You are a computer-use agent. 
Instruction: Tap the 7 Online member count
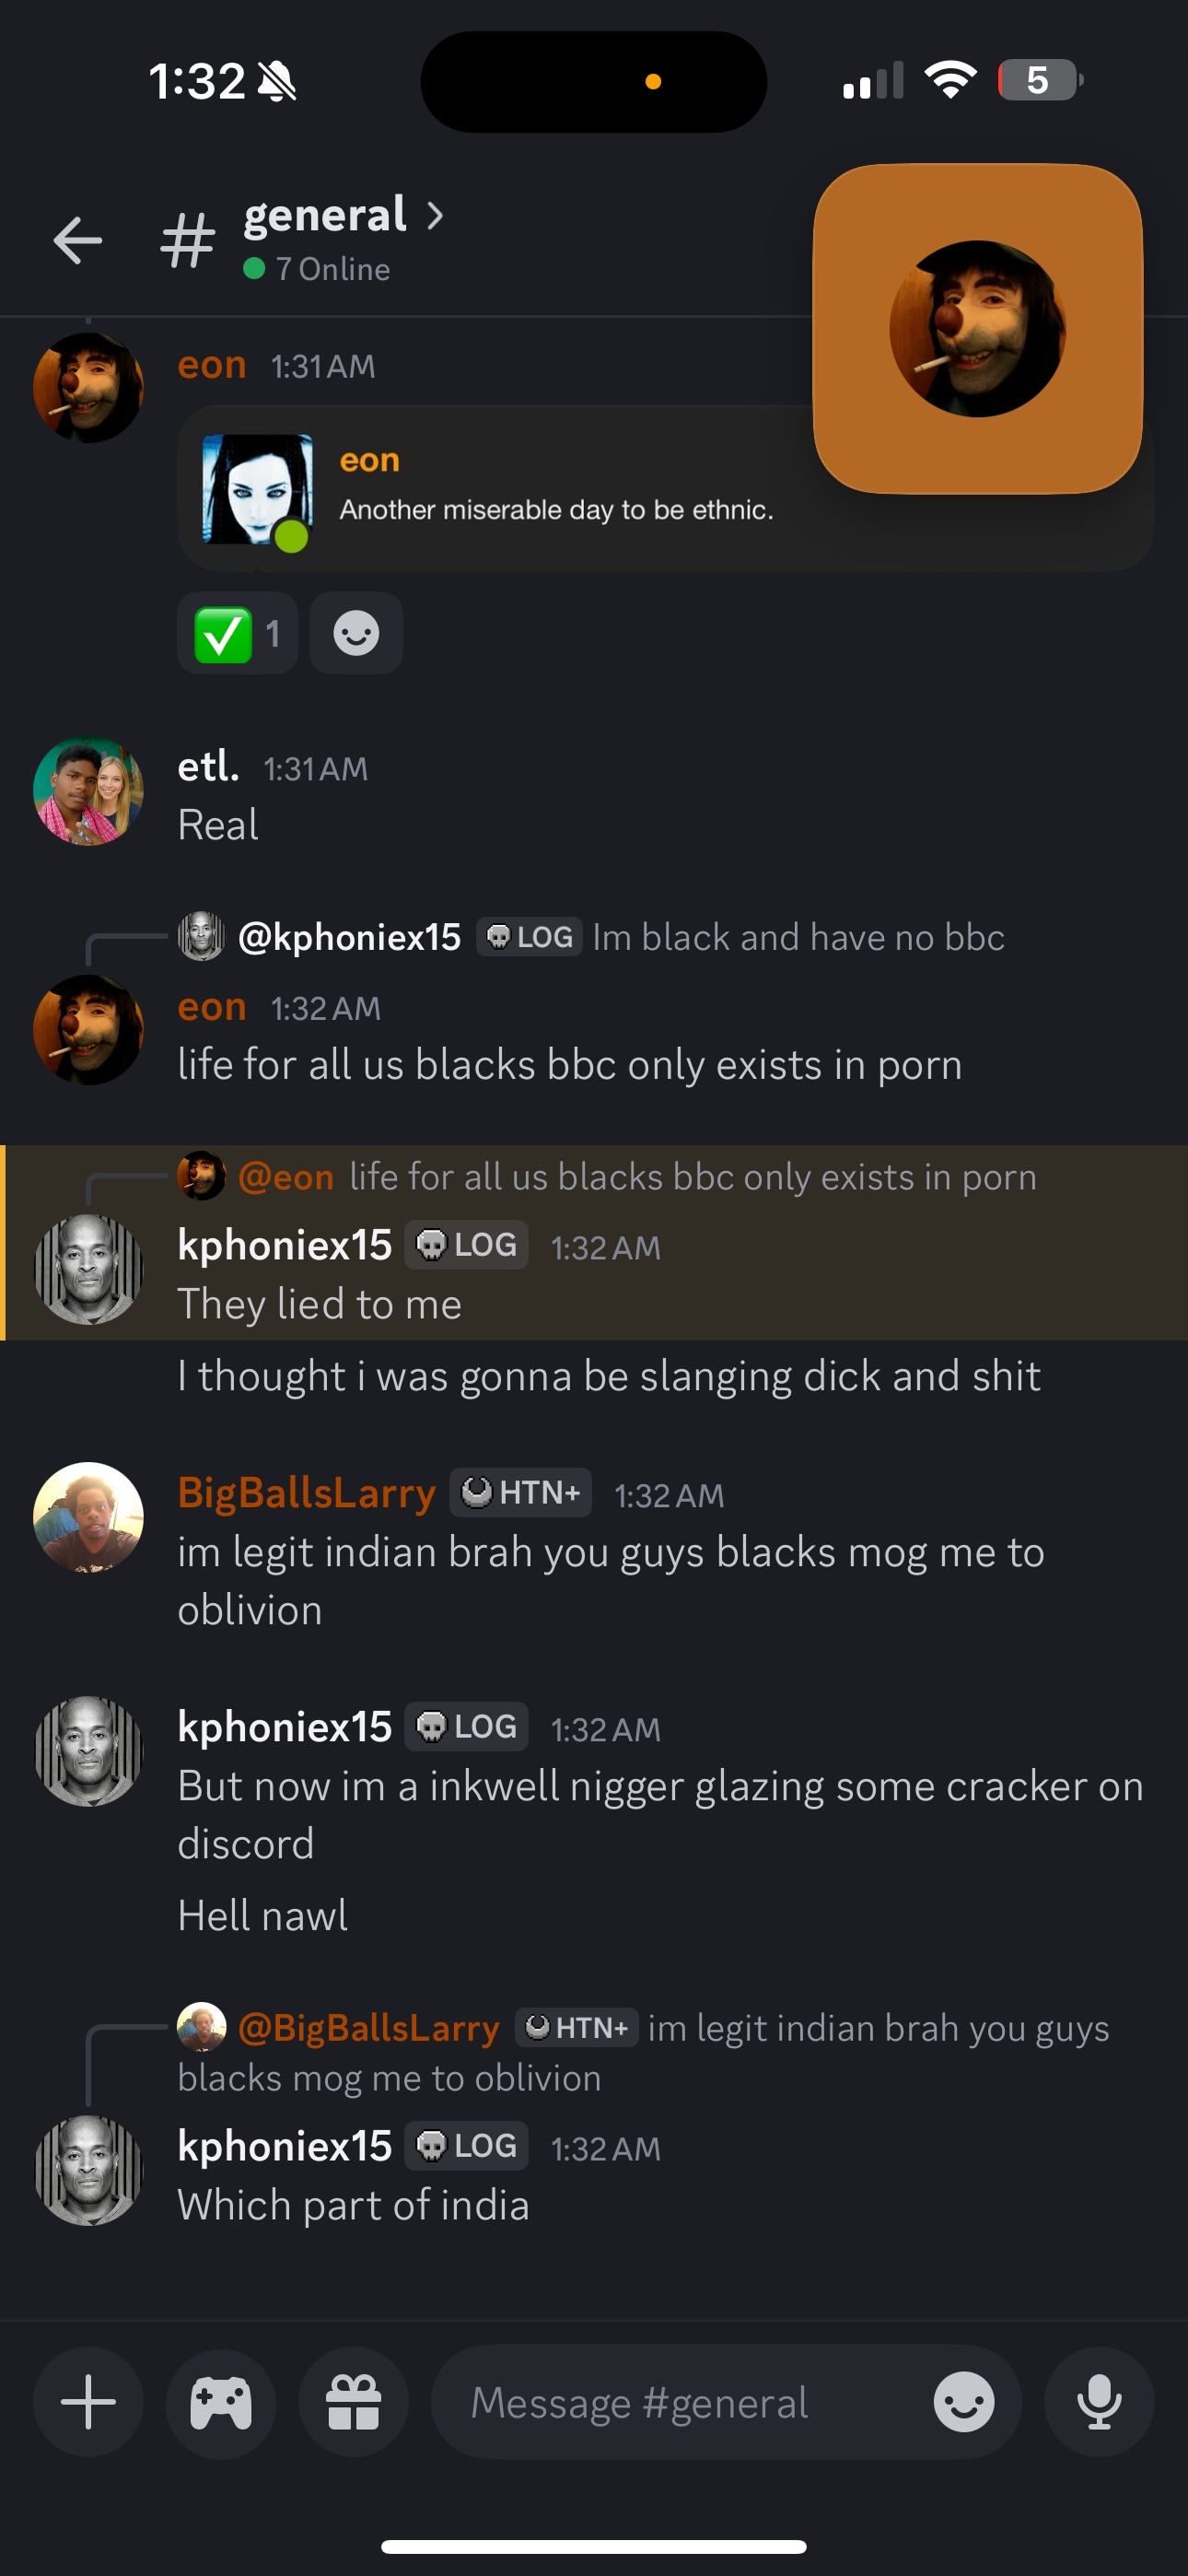click(317, 269)
